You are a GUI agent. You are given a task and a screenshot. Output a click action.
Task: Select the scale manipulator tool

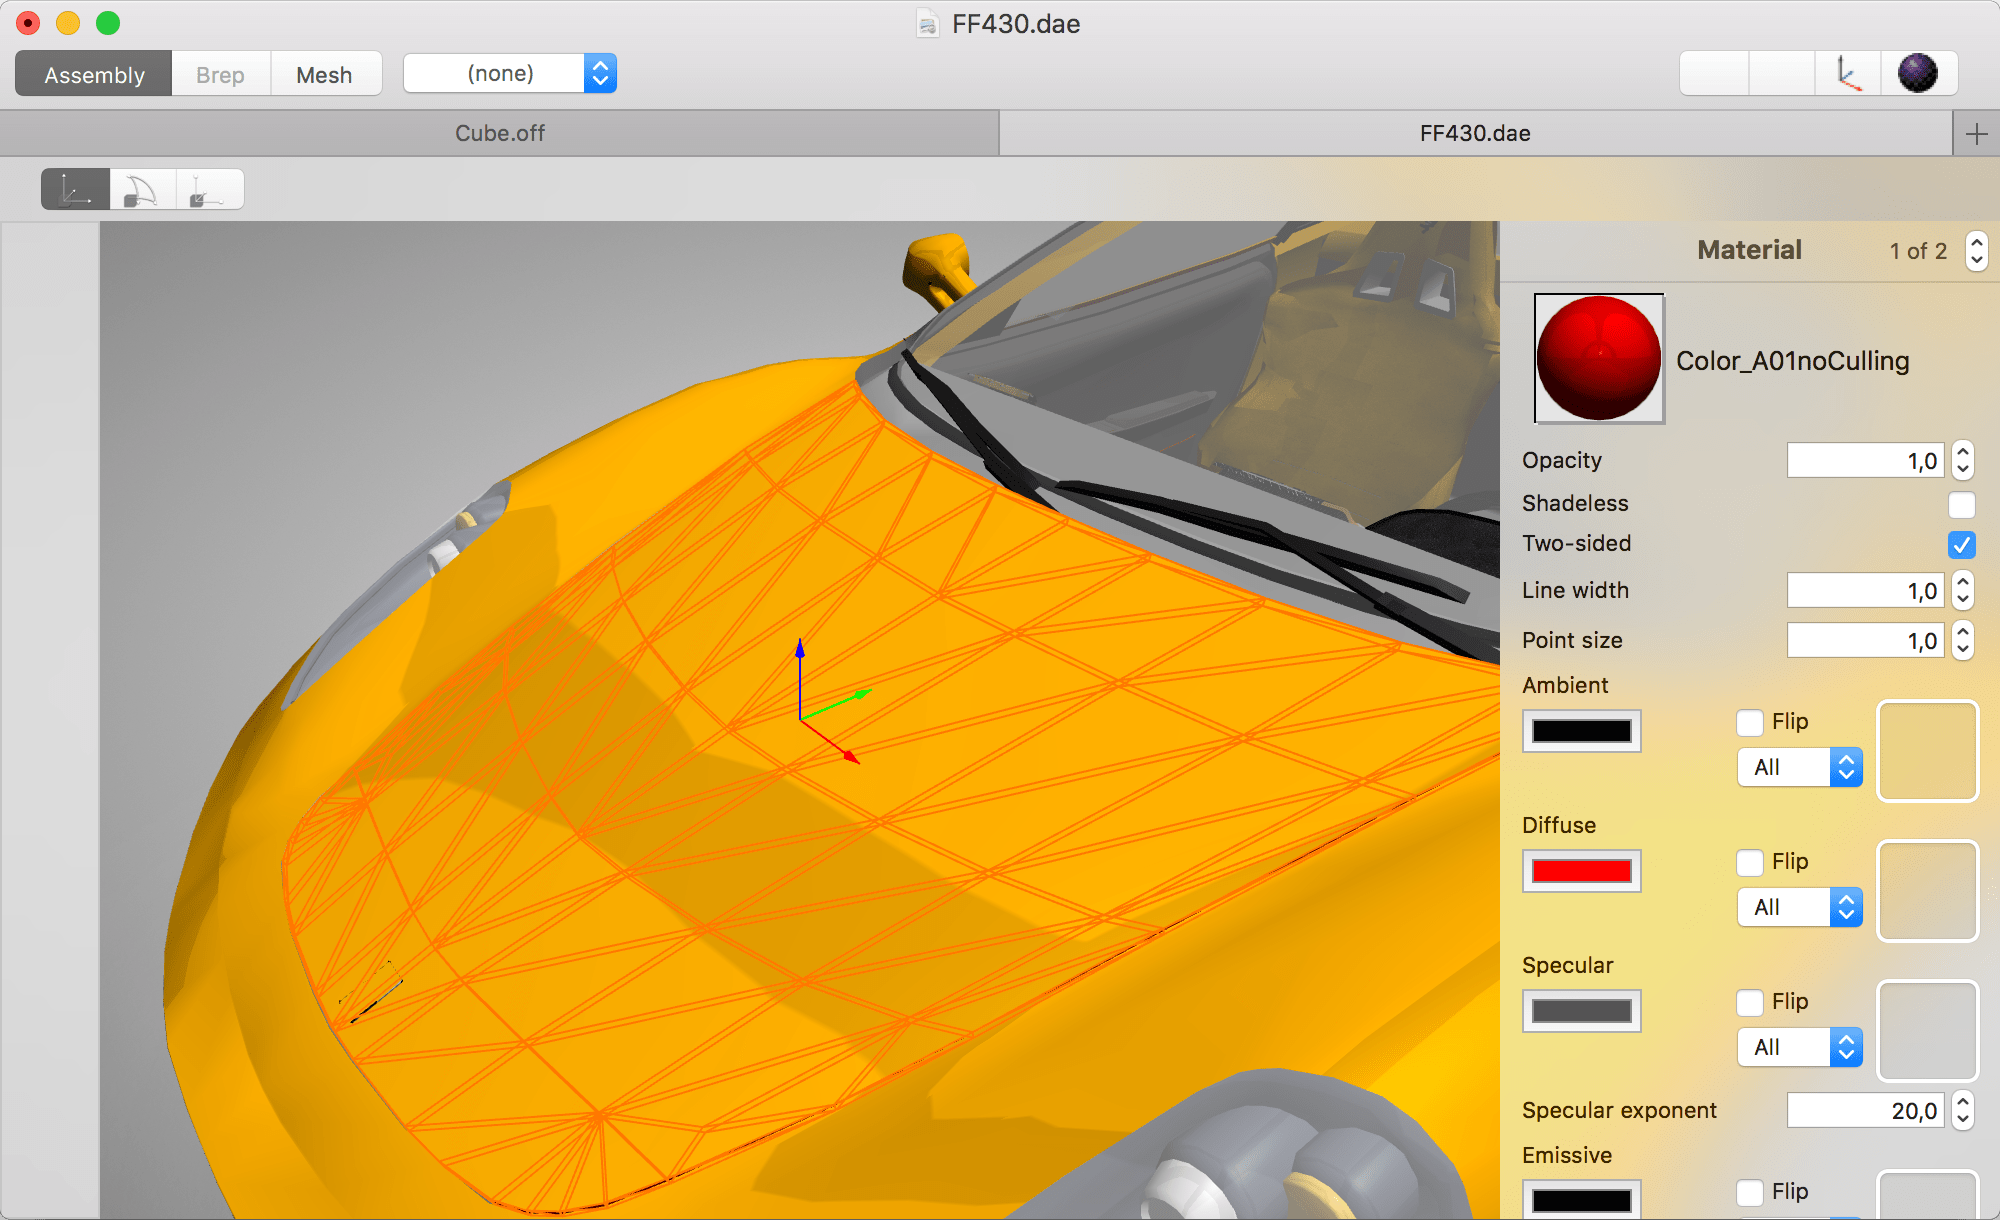210,188
